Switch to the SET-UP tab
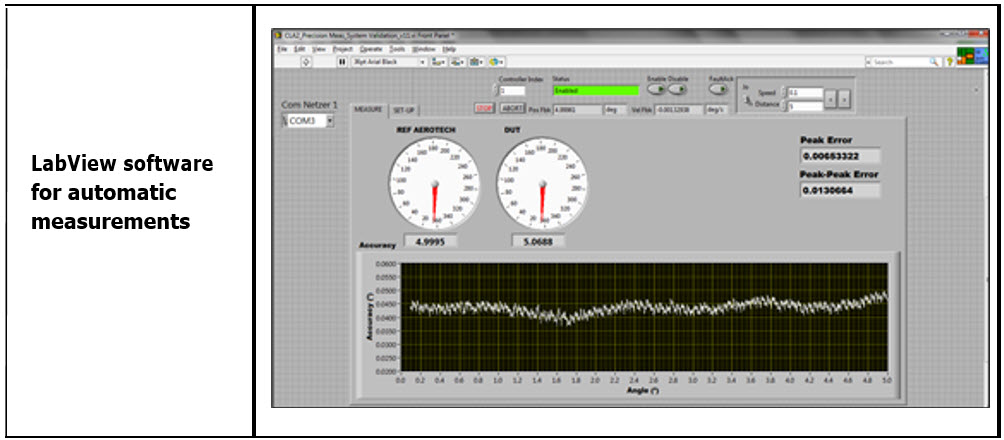1004x440 pixels. coord(404,110)
